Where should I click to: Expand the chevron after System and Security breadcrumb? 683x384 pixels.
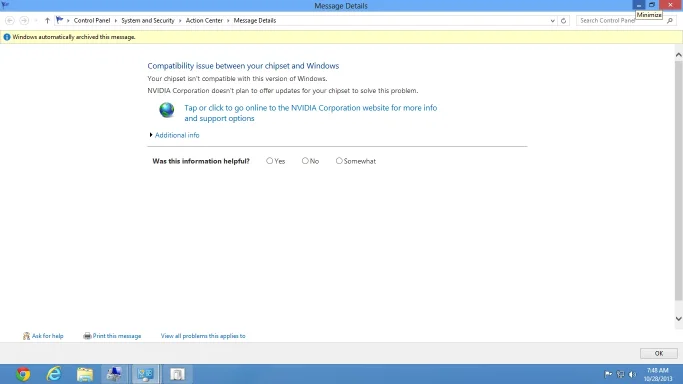click(x=180, y=20)
